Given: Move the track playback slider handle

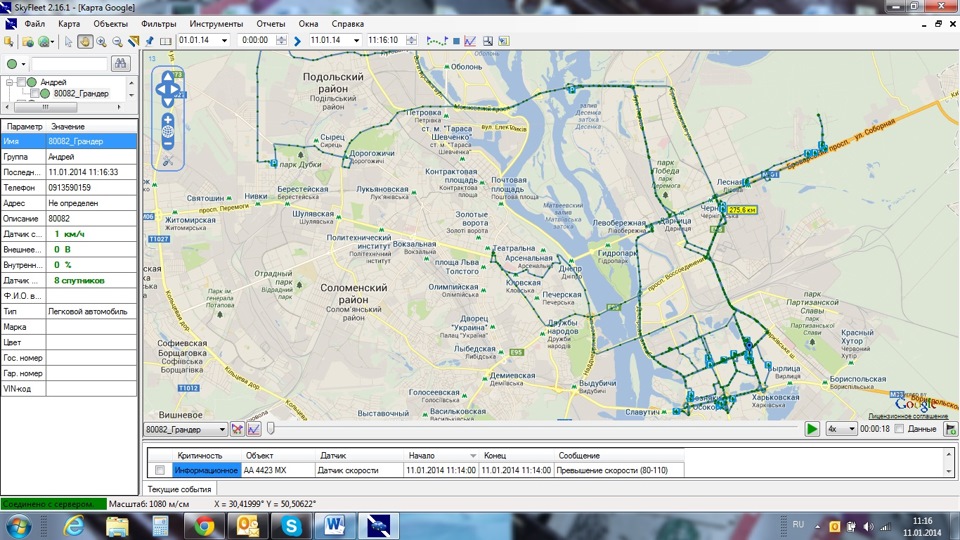Looking at the screenshot, I should click(270, 429).
